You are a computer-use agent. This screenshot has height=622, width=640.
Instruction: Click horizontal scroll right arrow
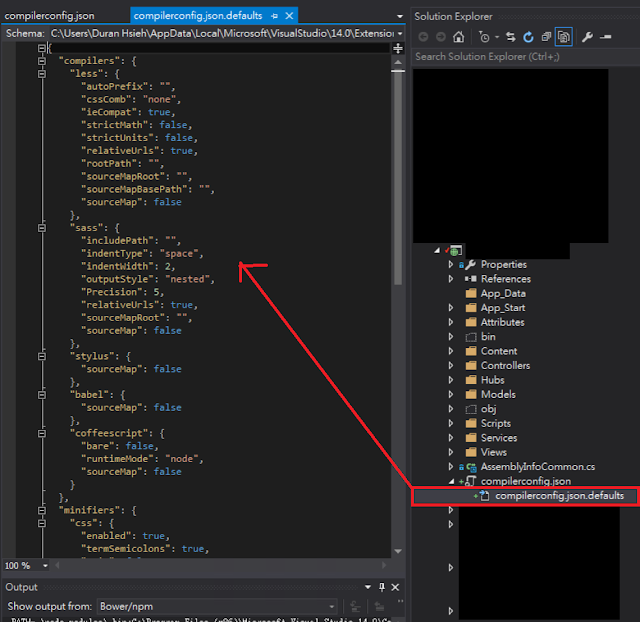coord(384,565)
